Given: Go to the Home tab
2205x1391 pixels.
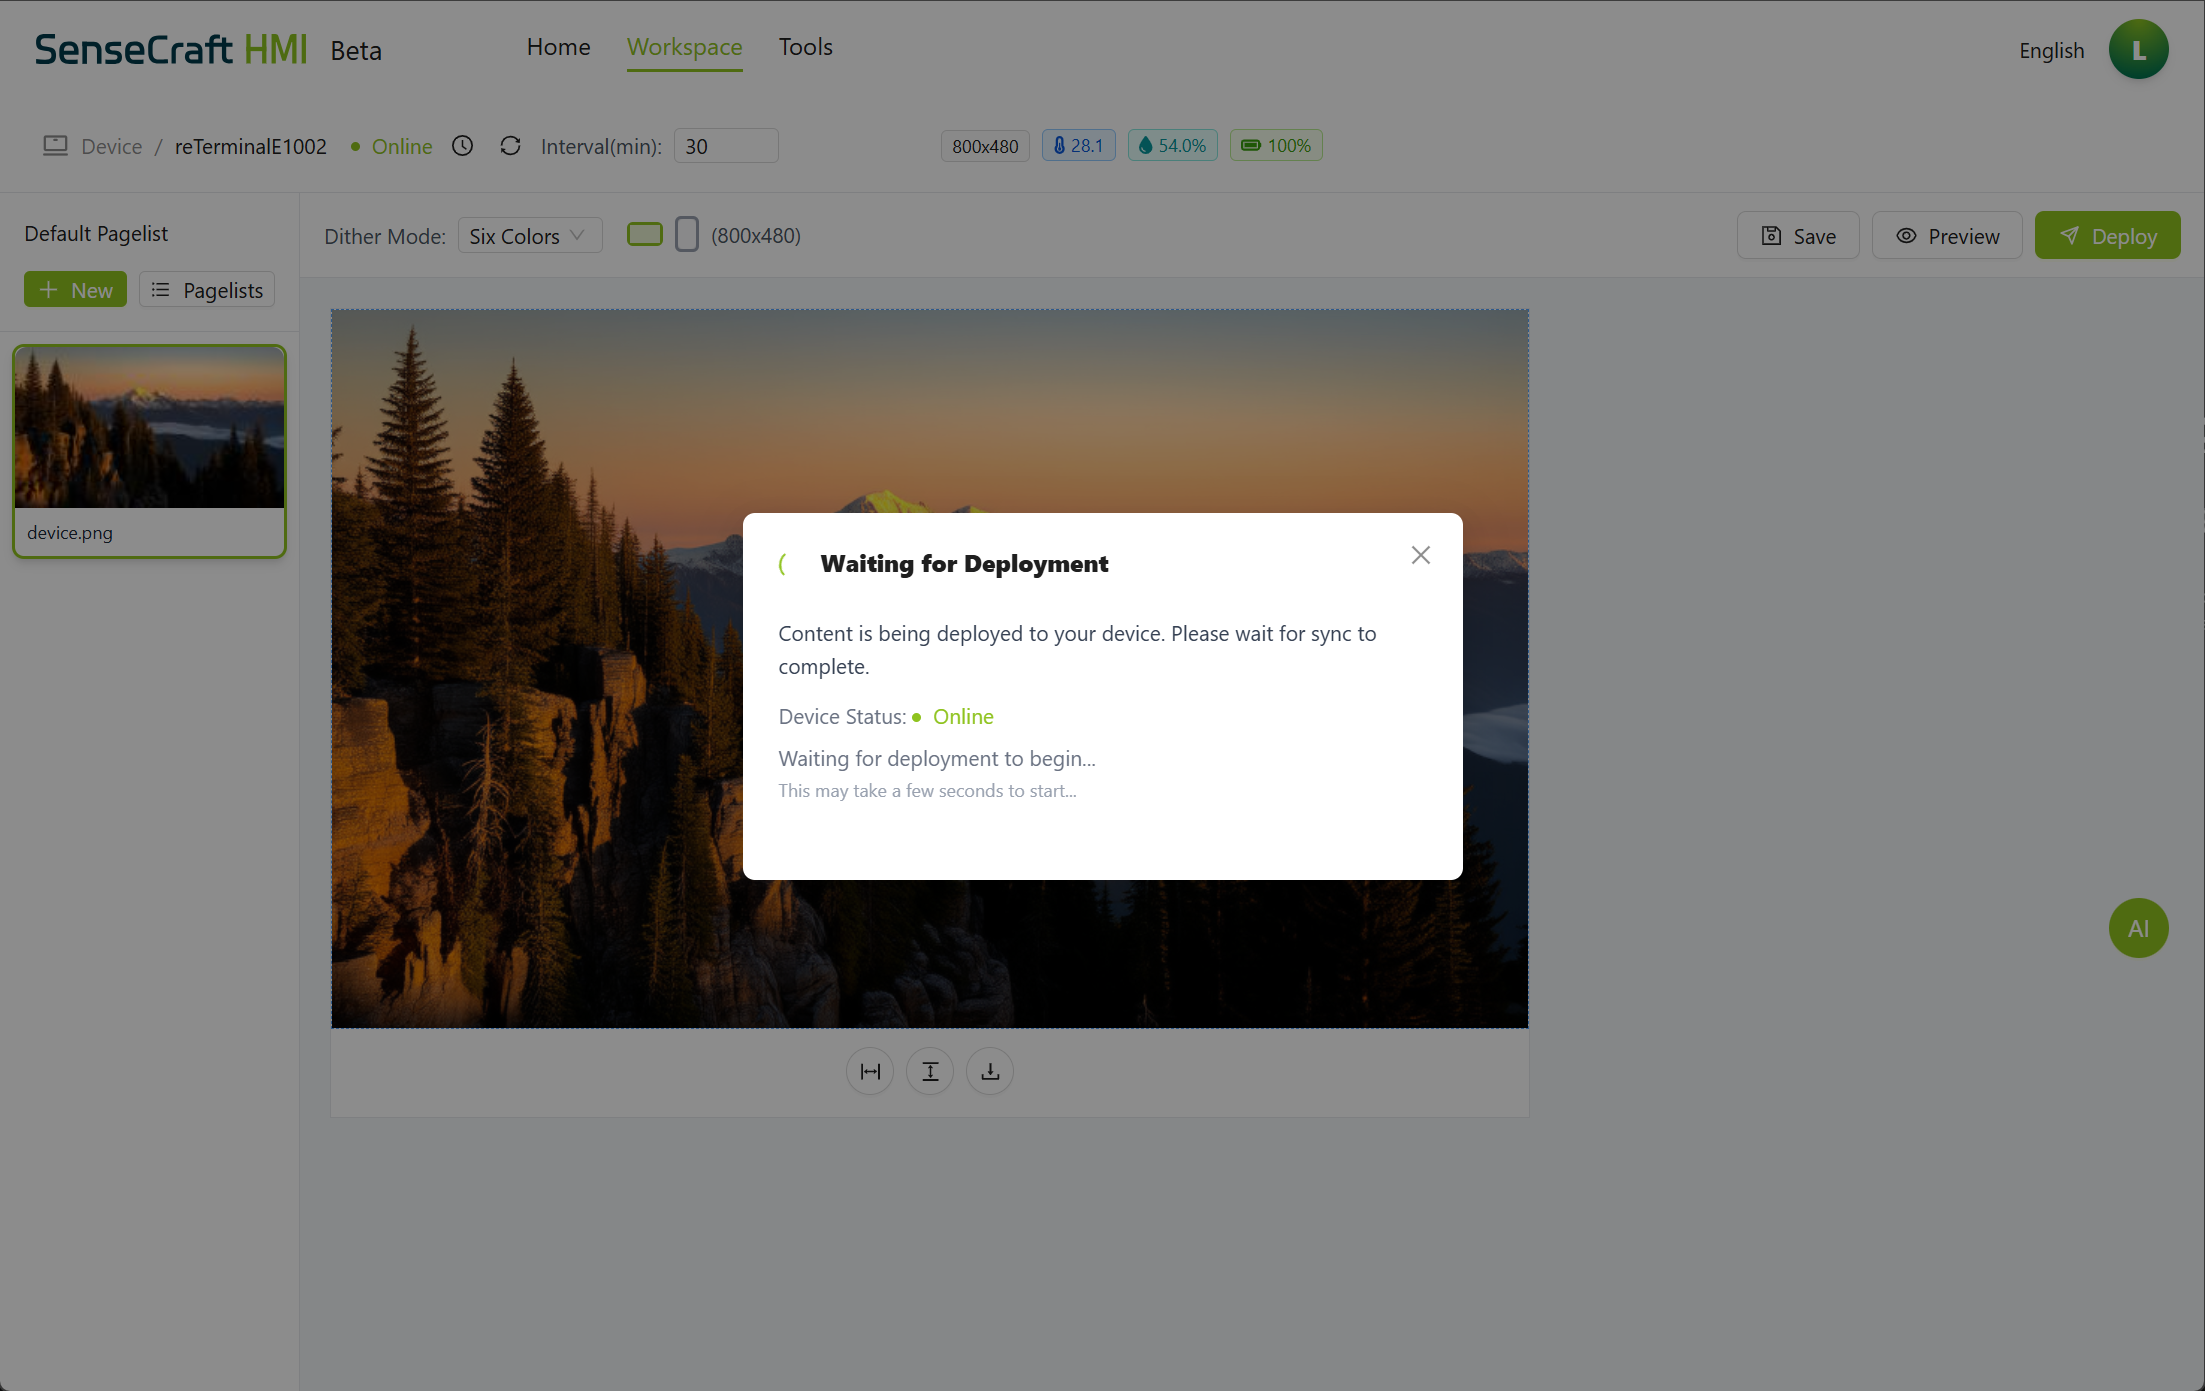Looking at the screenshot, I should click(558, 47).
